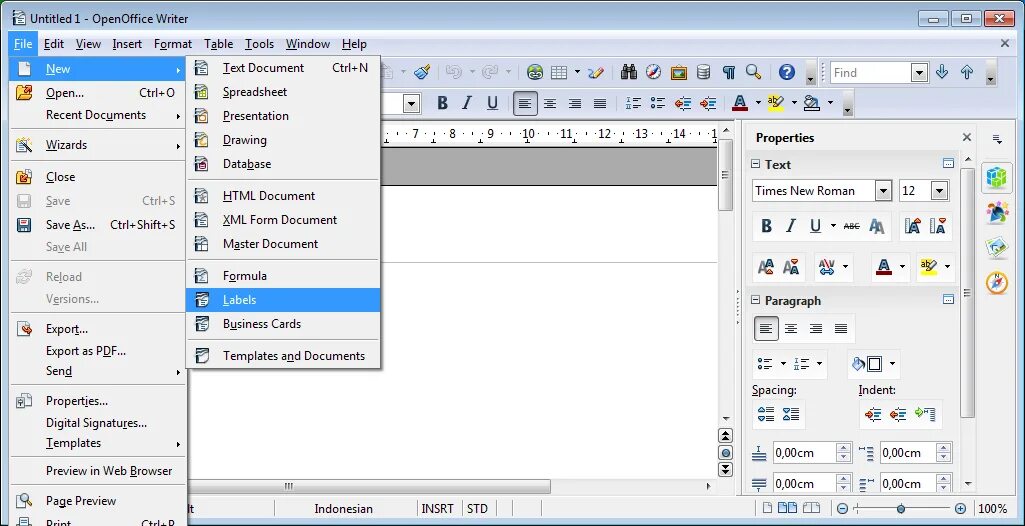Apply Font Color A in formatting toolbar
The image size is (1025, 526).
click(740, 103)
